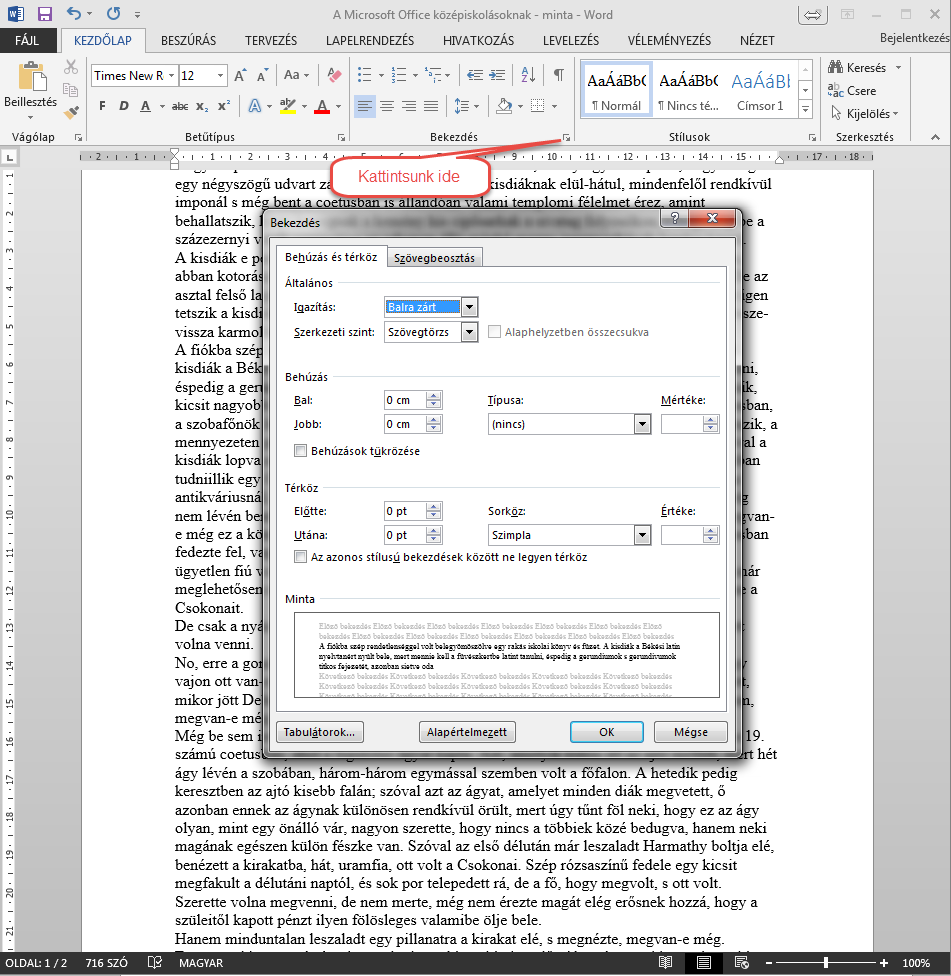This screenshot has height=976, width=951.
Task: Justify text alignment in ribbon
Action: (x=431, y=106)
